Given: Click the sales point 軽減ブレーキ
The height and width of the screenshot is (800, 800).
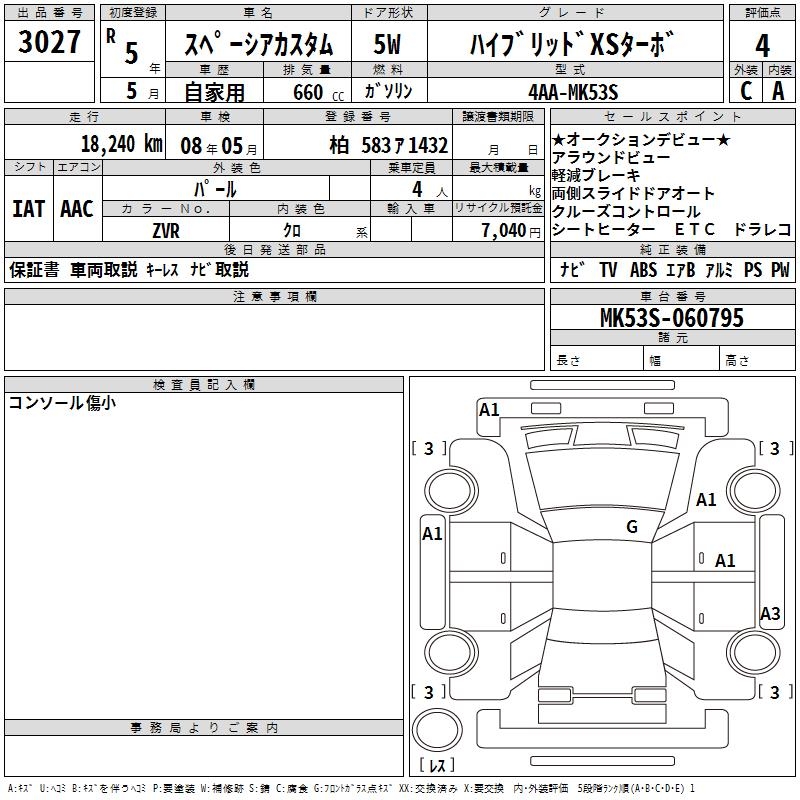Looking at the screenshot, I should click(x=595, y=176).
